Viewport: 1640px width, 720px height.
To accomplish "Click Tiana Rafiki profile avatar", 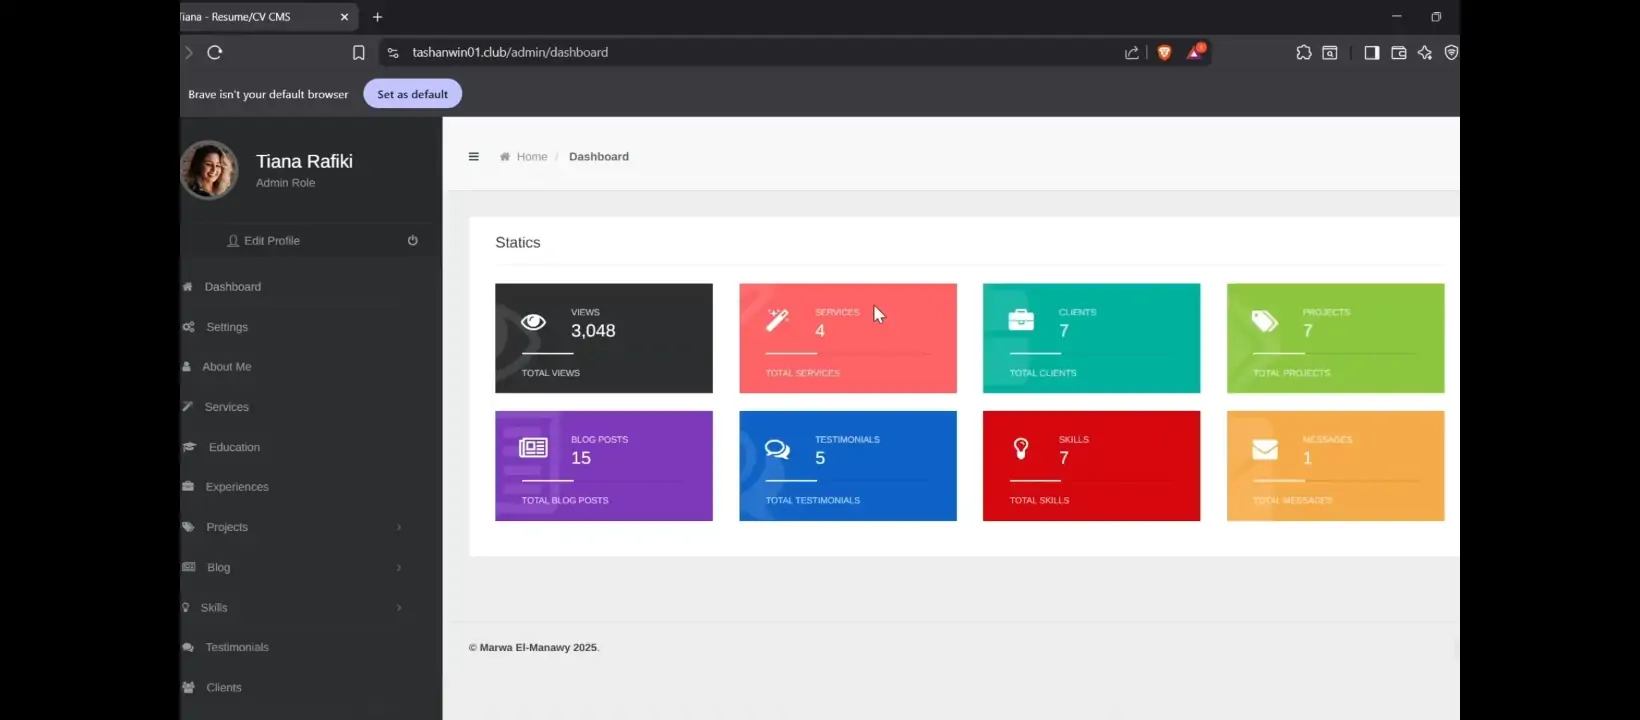I will 209,170.
